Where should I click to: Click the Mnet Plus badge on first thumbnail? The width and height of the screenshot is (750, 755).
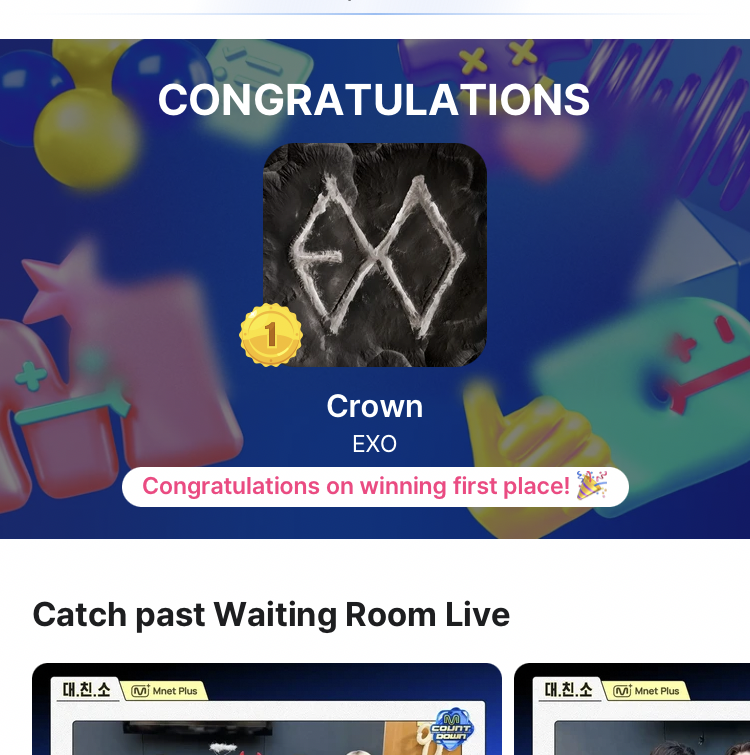(165, 691)
